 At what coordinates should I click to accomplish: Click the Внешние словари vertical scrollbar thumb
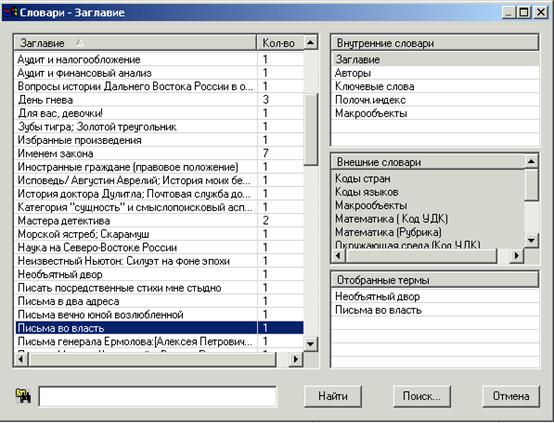pyautogui.click(x=531, y=184)
